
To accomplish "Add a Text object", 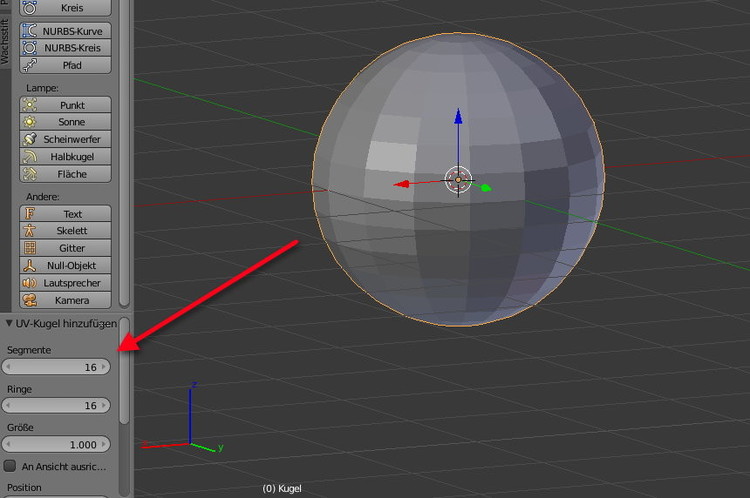I will [66, 214].
